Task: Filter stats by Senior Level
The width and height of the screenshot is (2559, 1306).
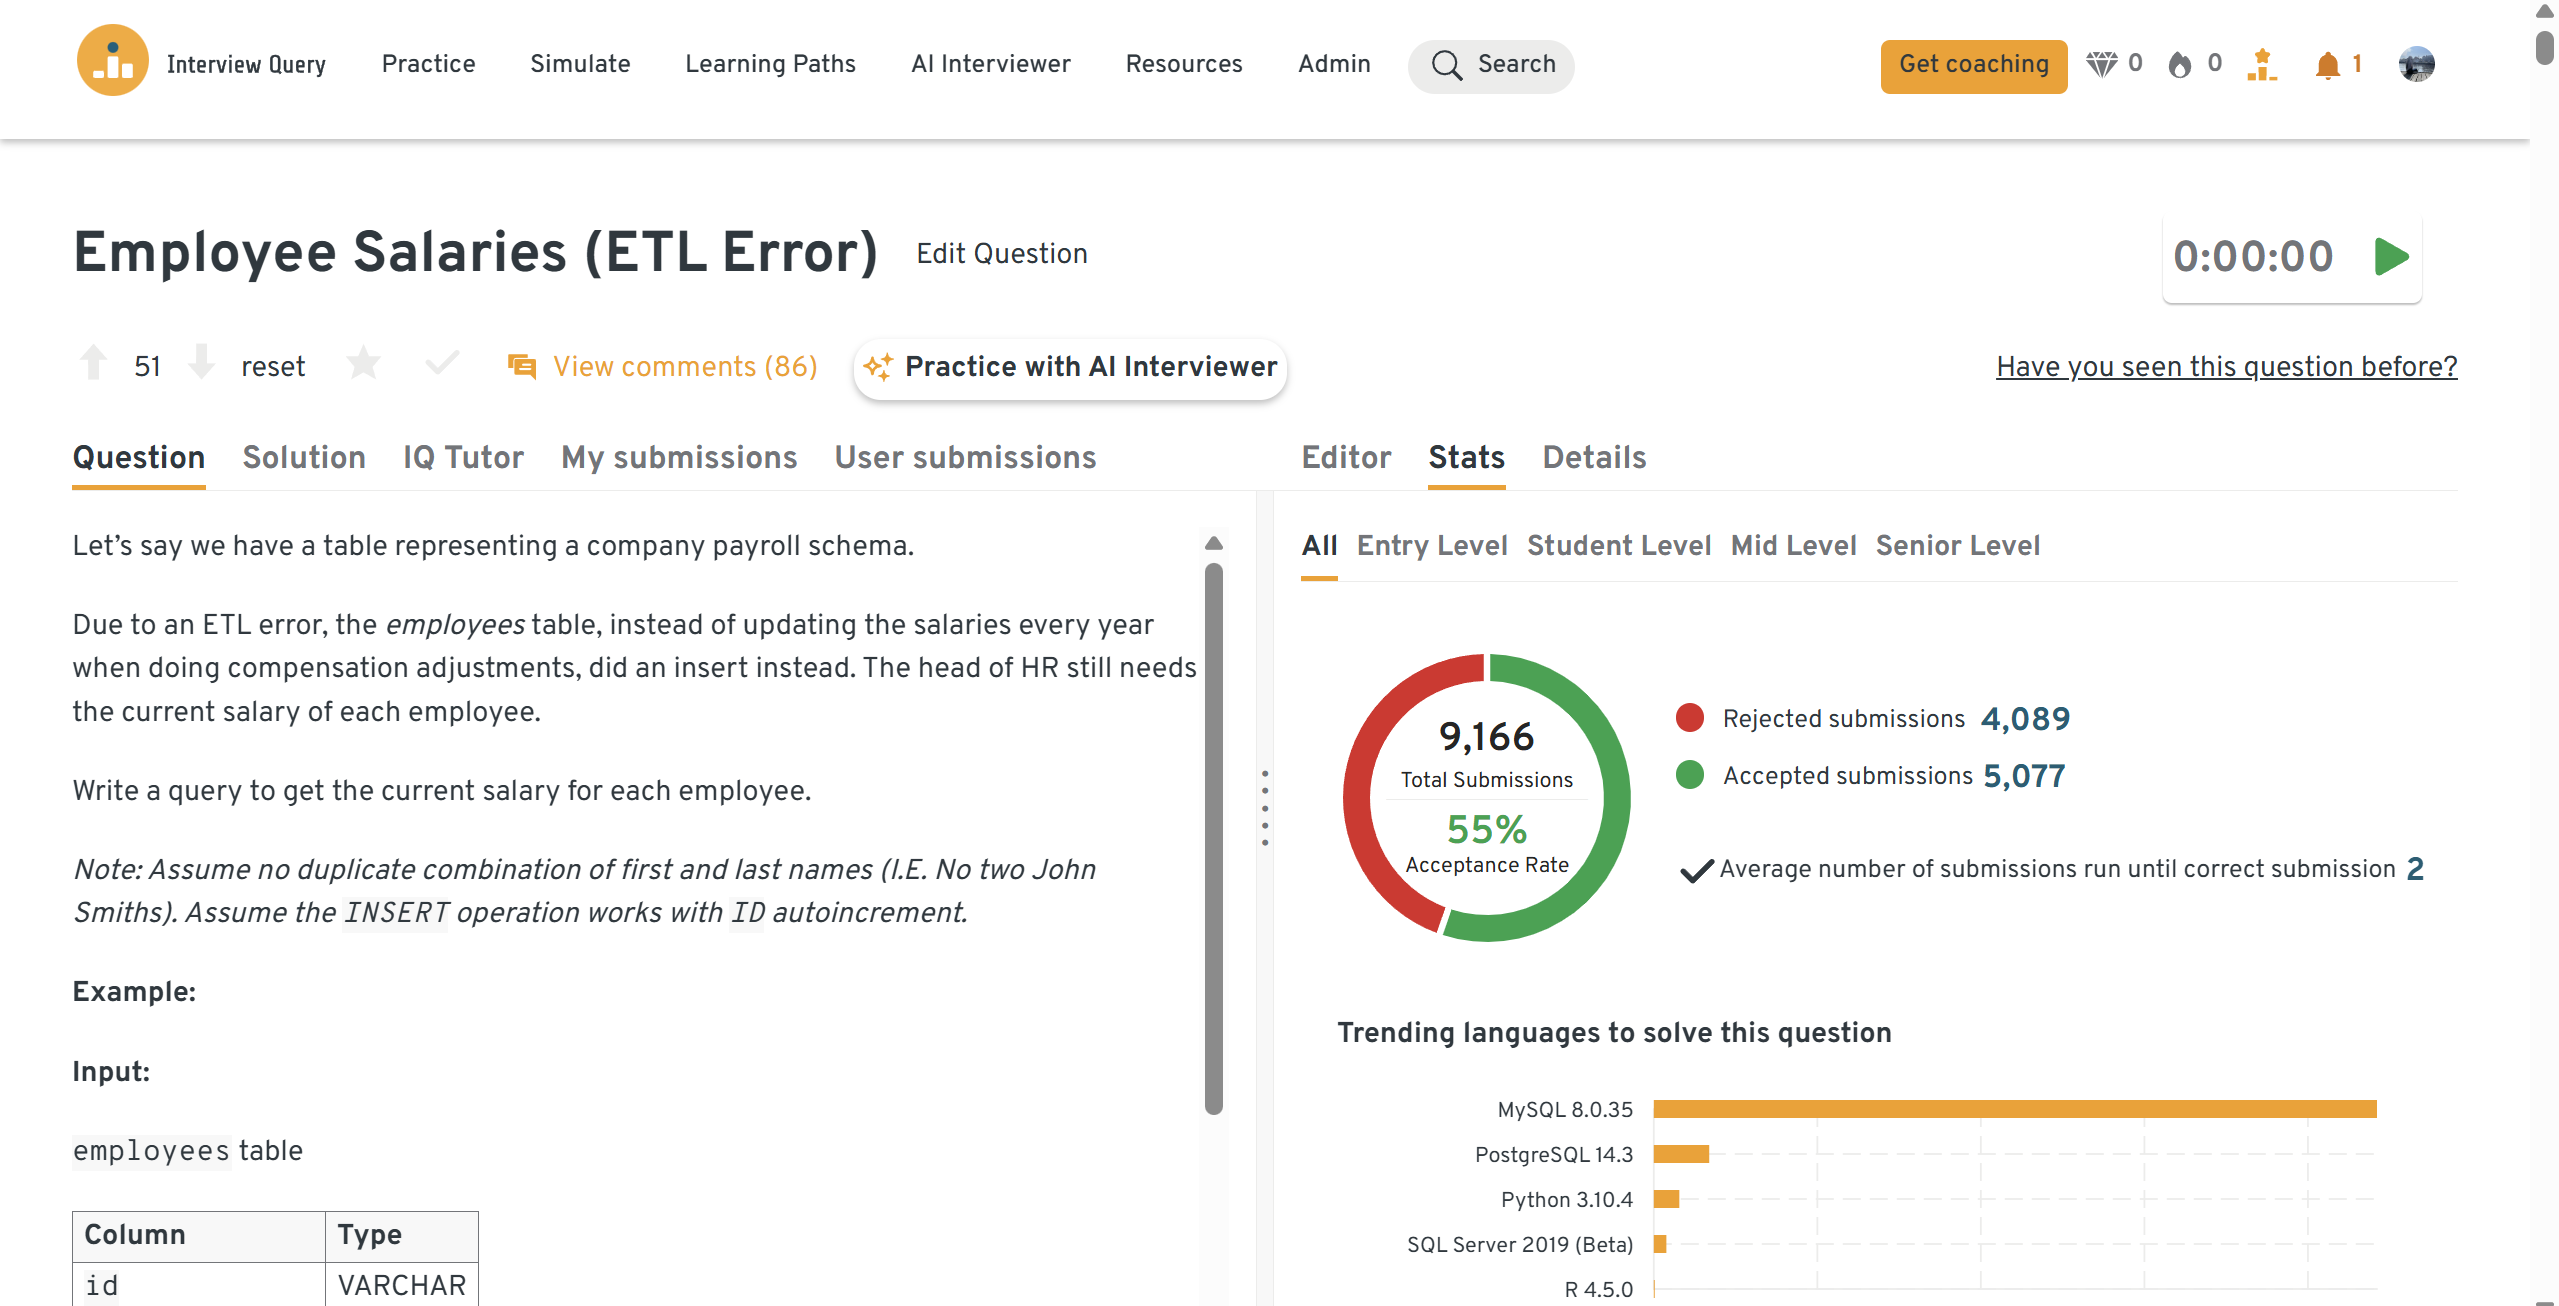Action: point(1957,546)
